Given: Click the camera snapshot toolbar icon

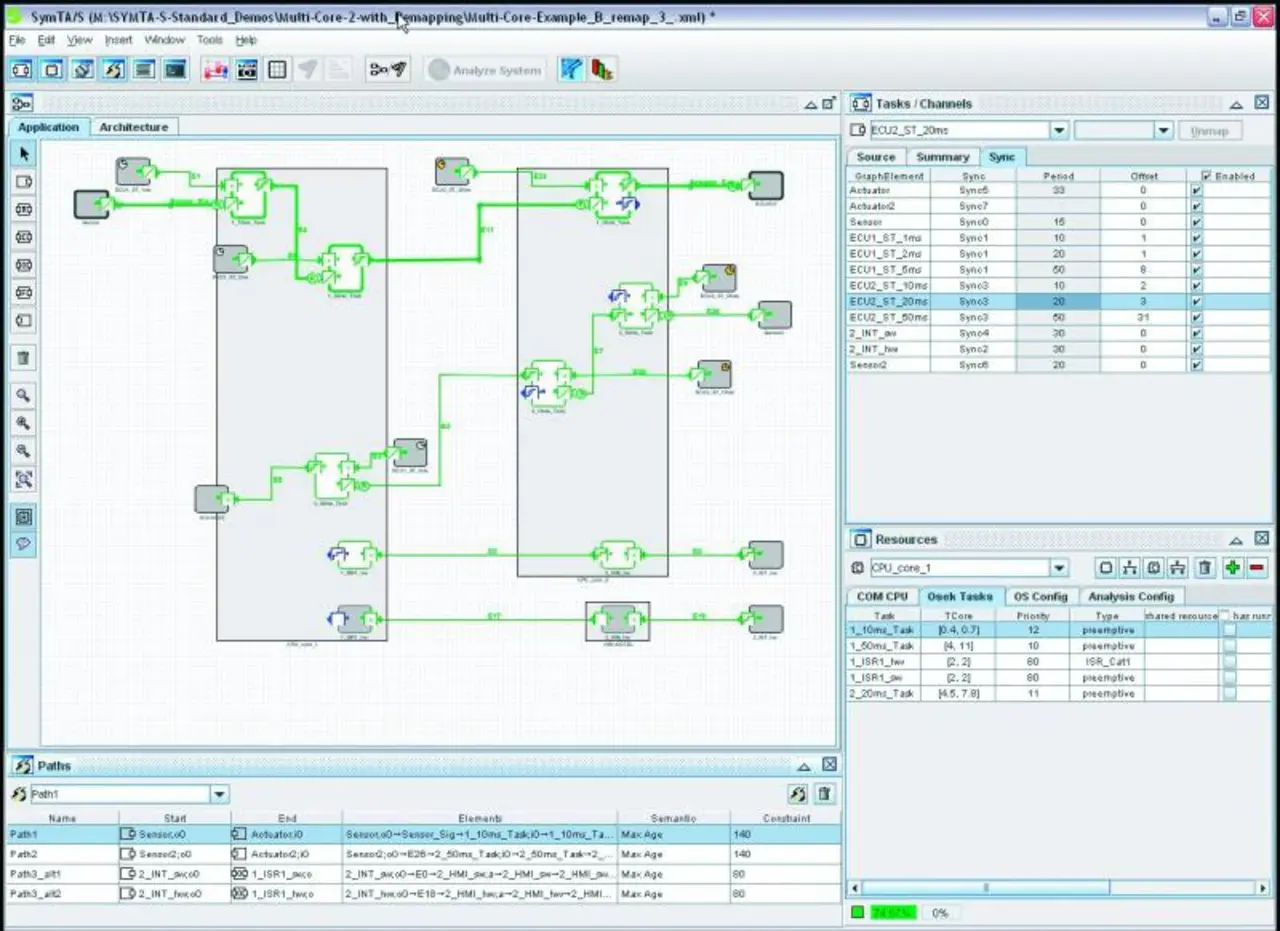Looking at the screenshot, I should tap(246, 70).
